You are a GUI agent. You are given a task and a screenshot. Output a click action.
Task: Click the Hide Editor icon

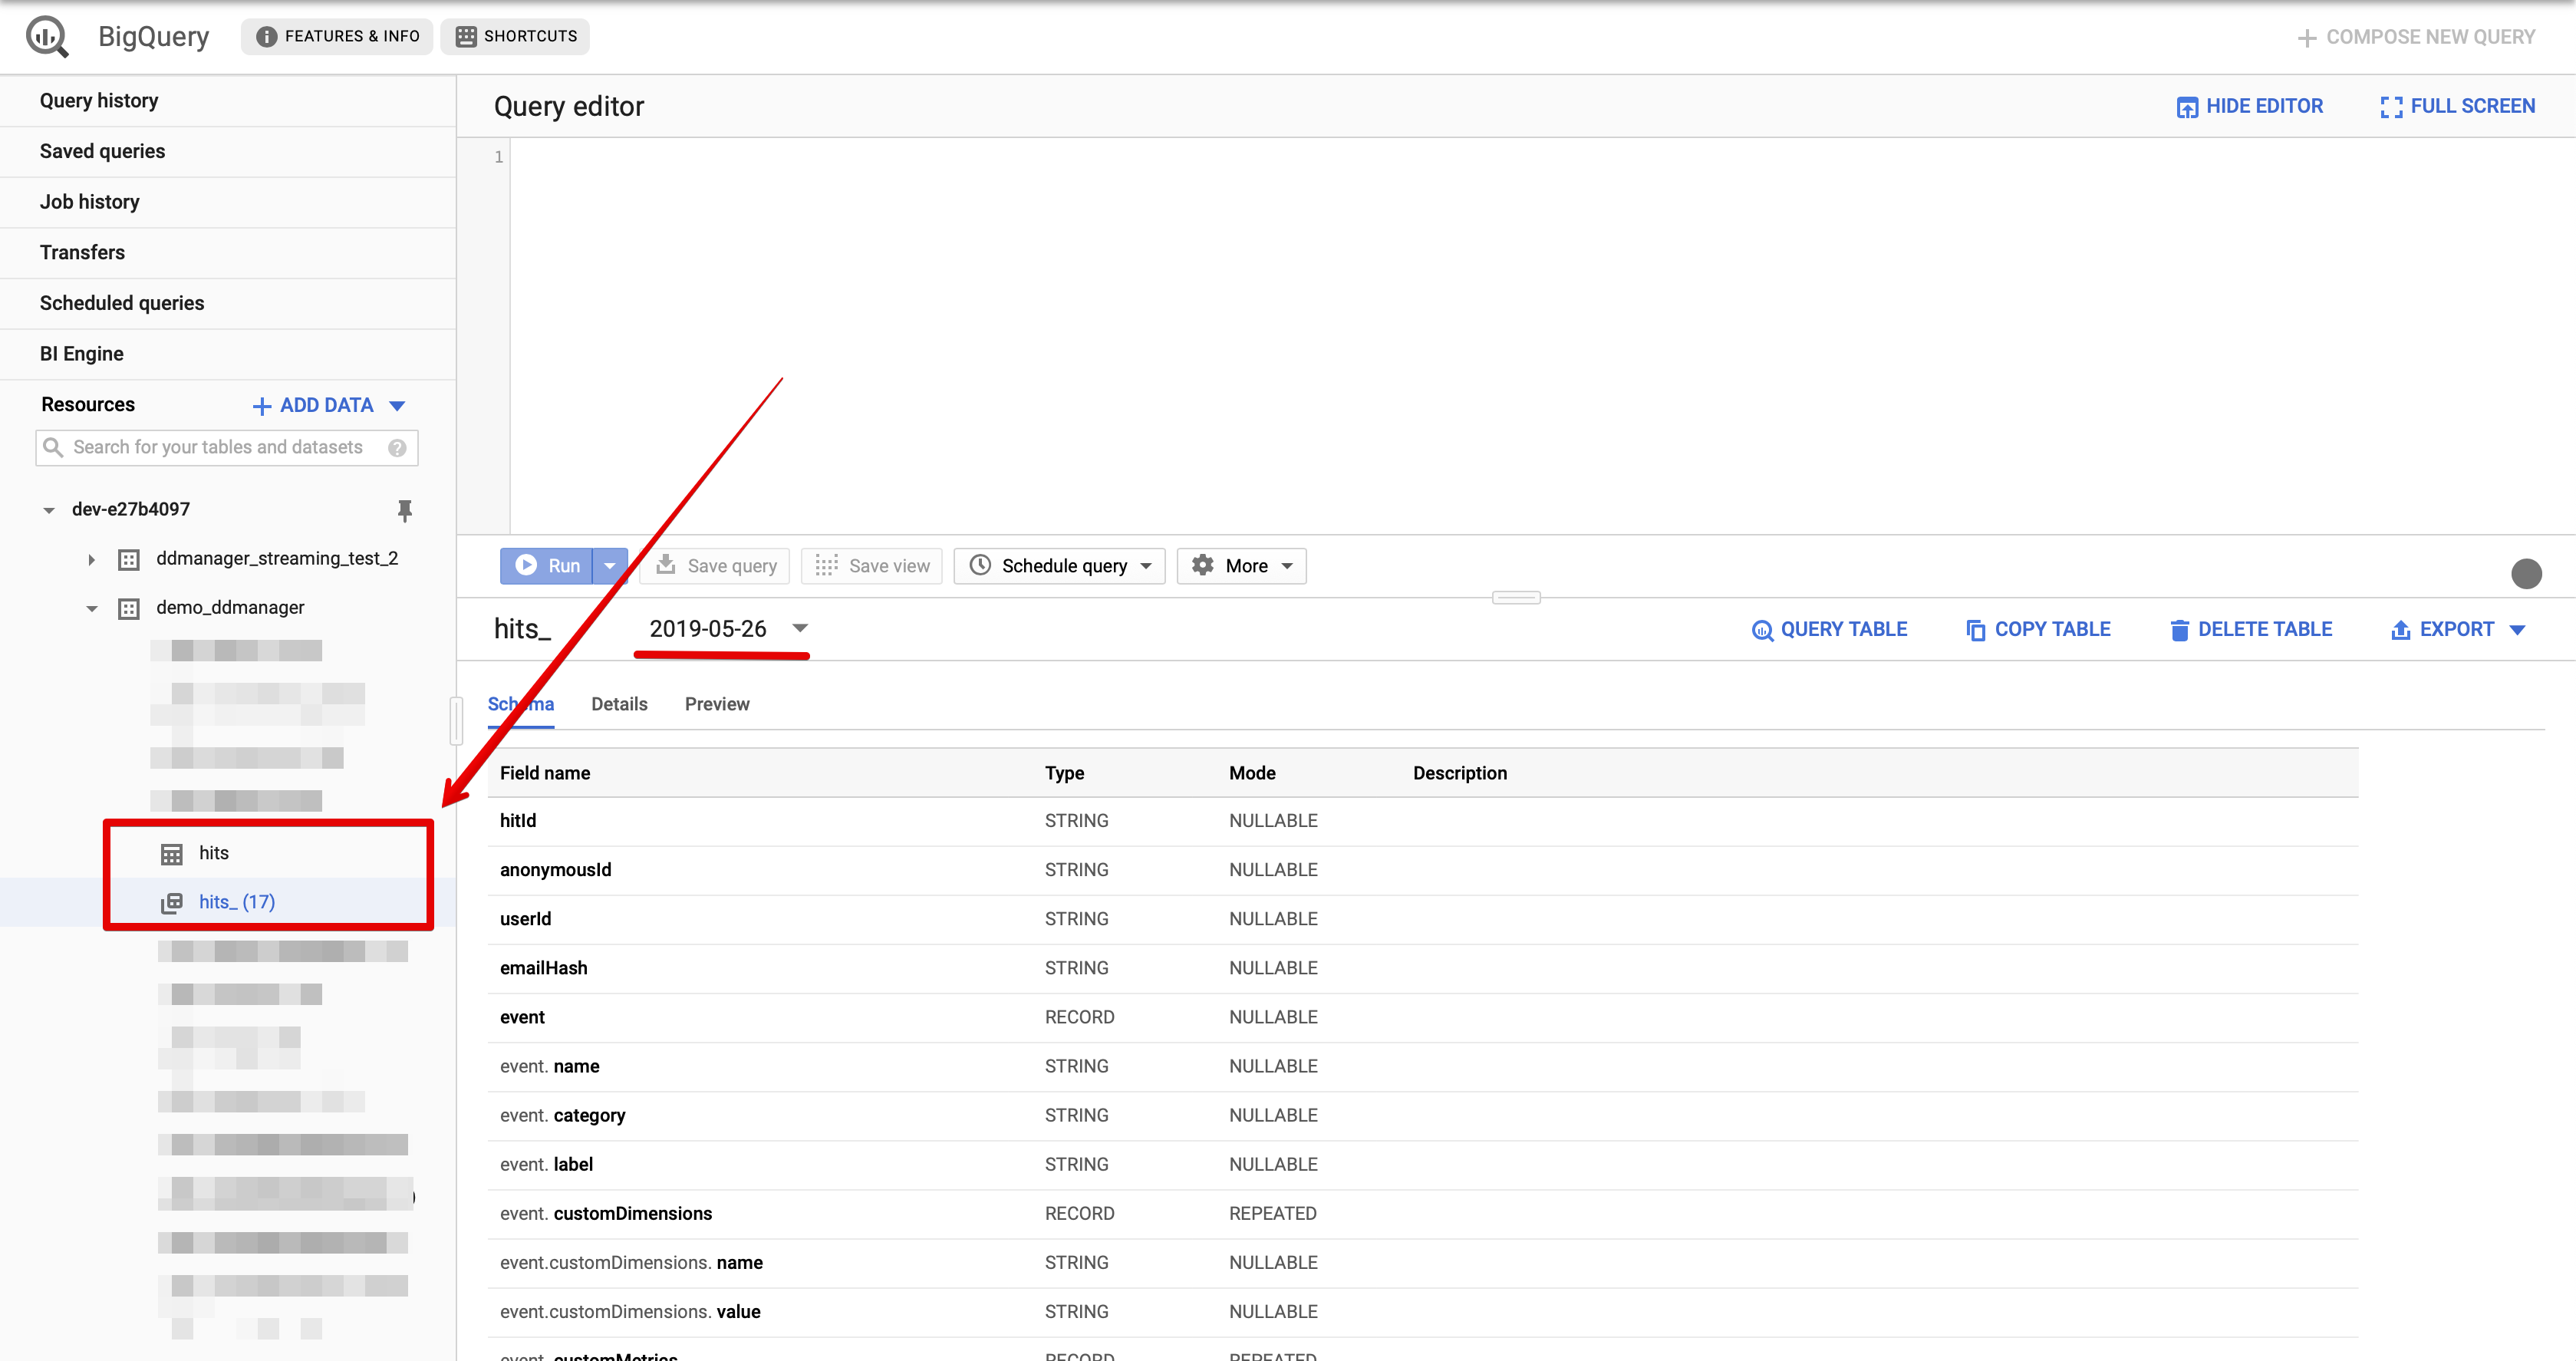tap(2187, 107)
